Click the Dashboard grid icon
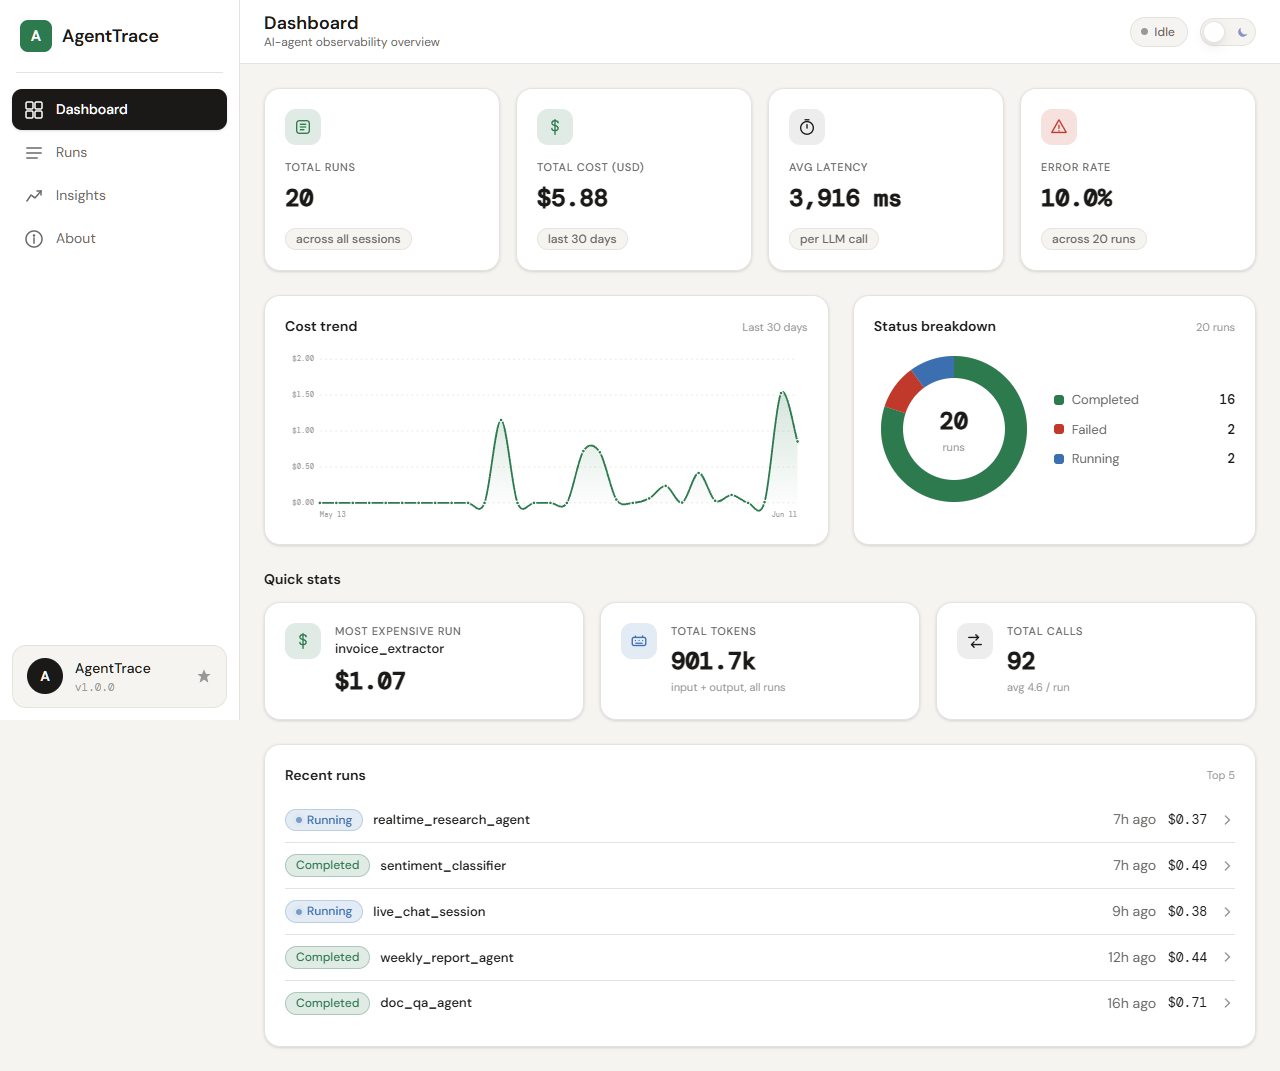This screenshot has height=1071, width=1280. point(34,110)
